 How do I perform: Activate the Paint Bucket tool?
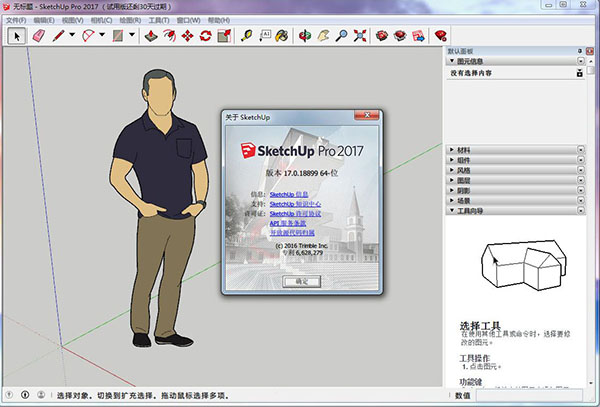point(282,36)
